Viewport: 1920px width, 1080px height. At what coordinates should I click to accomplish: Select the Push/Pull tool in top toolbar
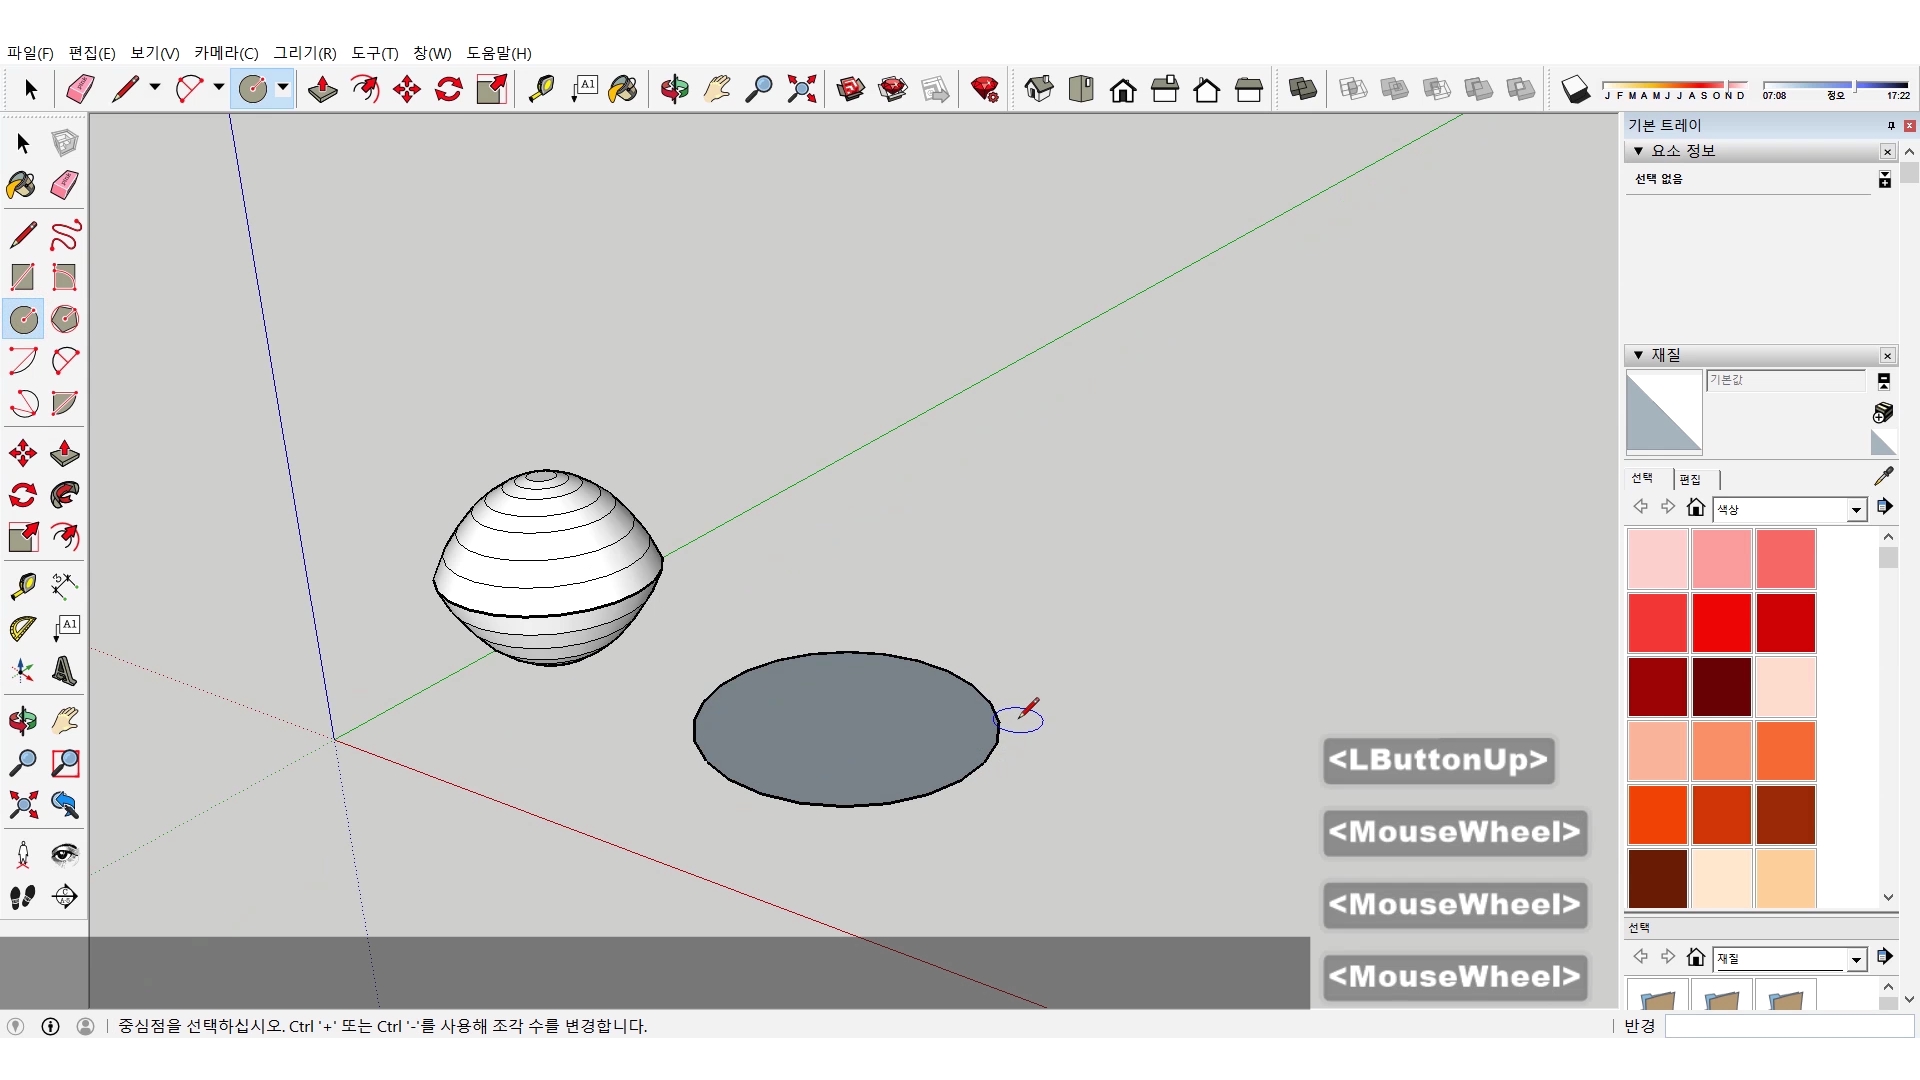click(x=322, y=90)
